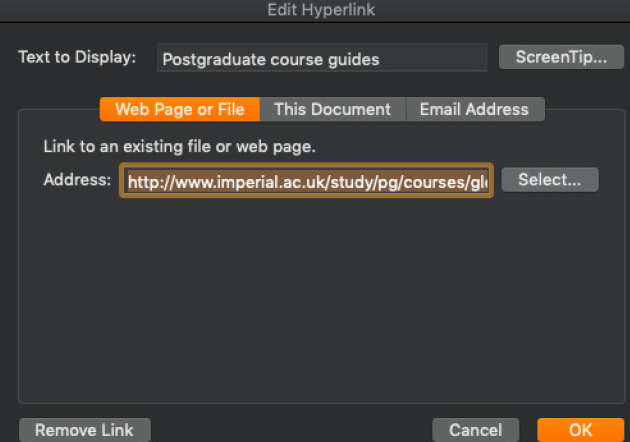Place cursor in the imperial.ac.uk URL text
The width and height of the screenshot is (630, 442).
(260, 181)
